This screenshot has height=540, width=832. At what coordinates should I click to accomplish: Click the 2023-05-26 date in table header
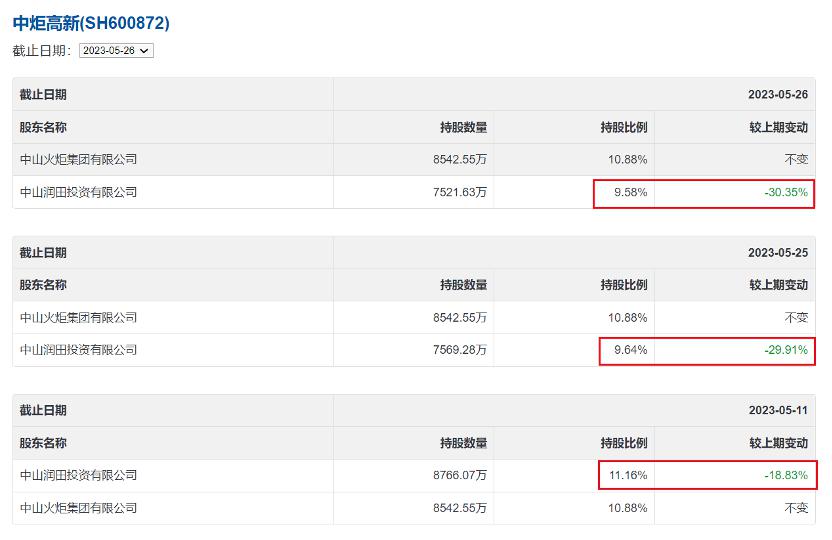point(777,95)
